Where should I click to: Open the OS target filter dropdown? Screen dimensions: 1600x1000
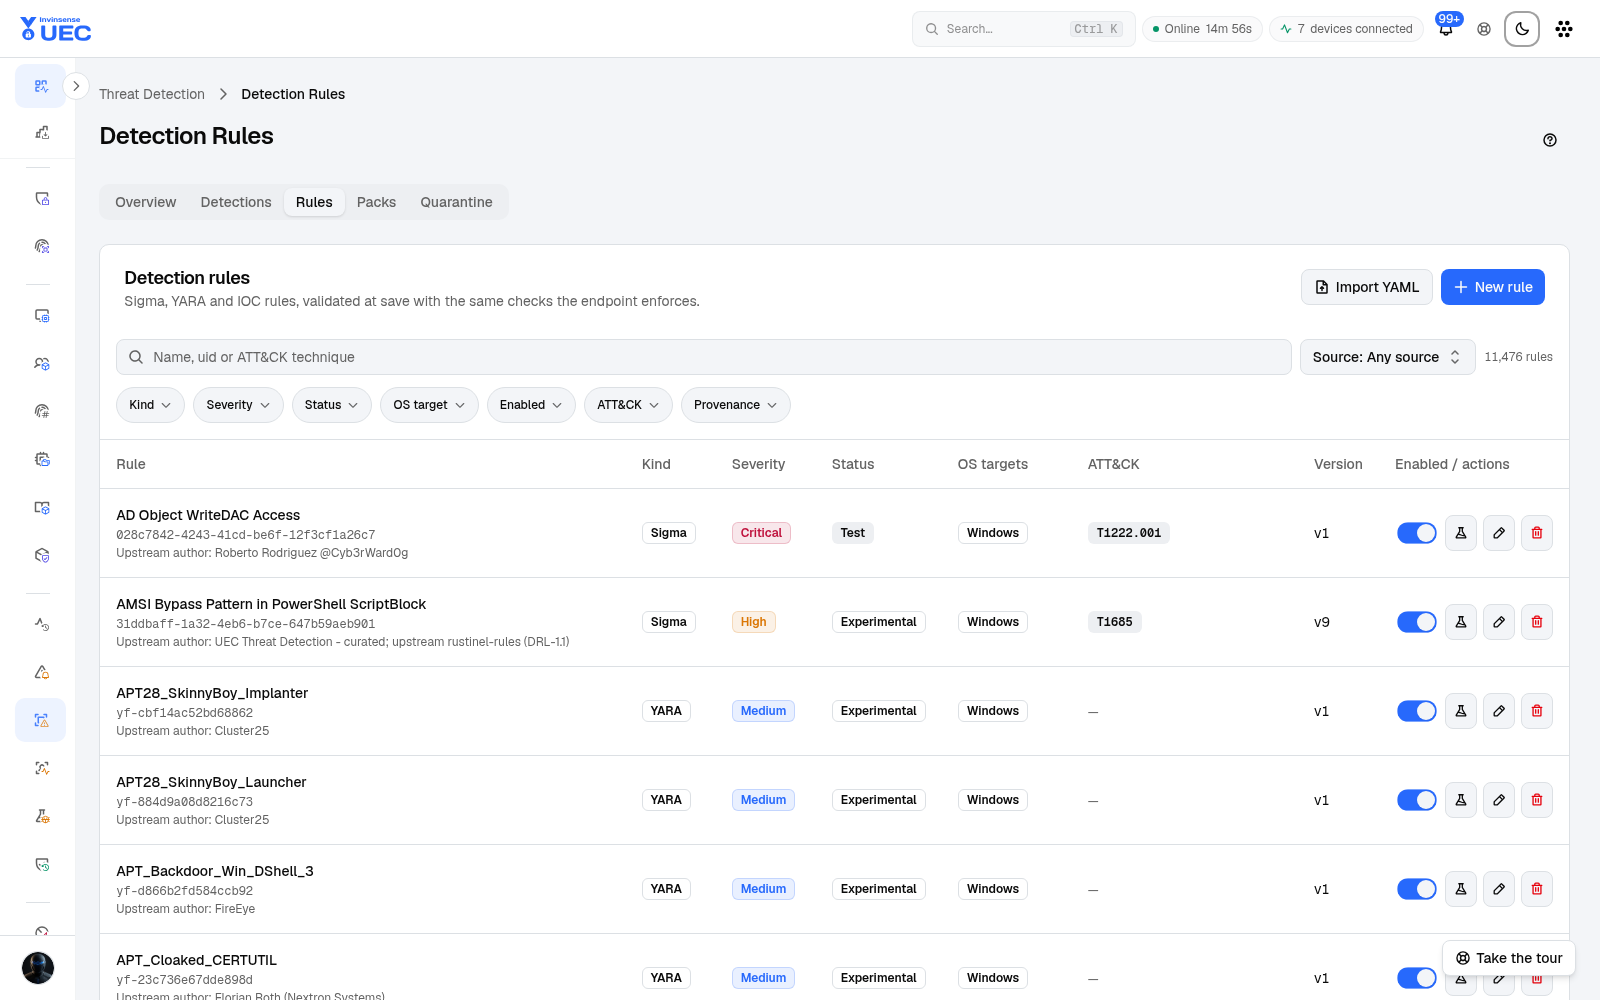429,405
